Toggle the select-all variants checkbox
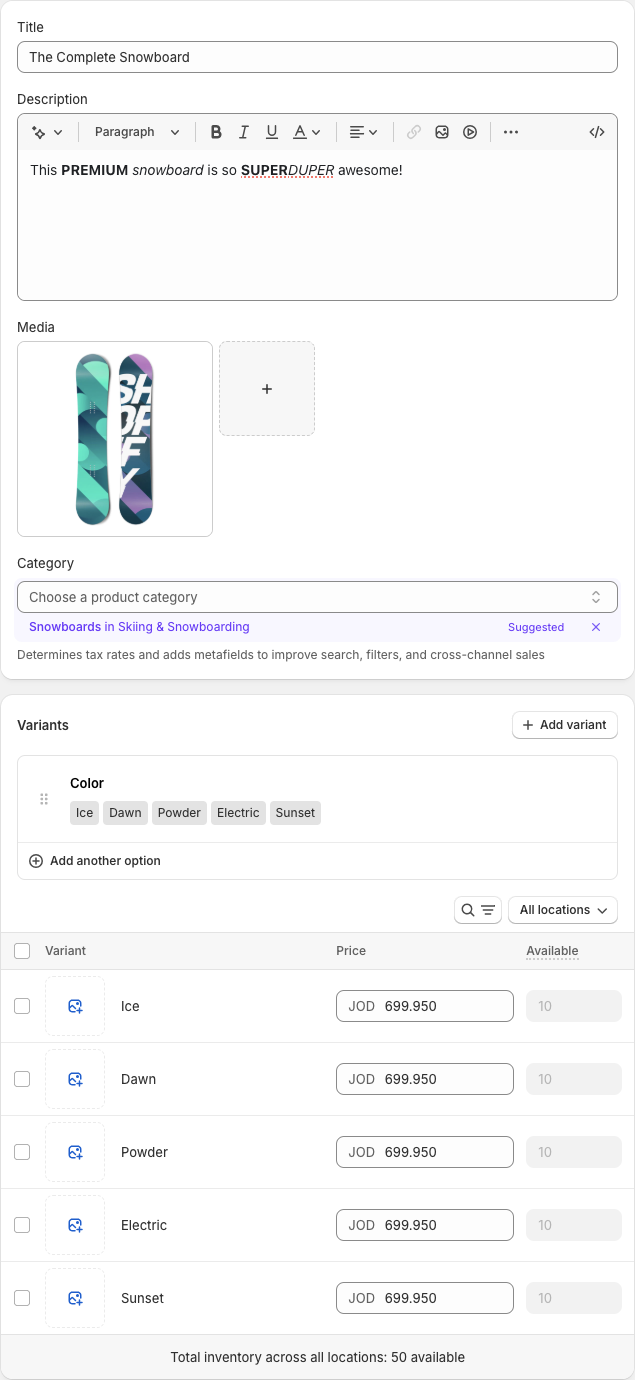 coord(22,951)
